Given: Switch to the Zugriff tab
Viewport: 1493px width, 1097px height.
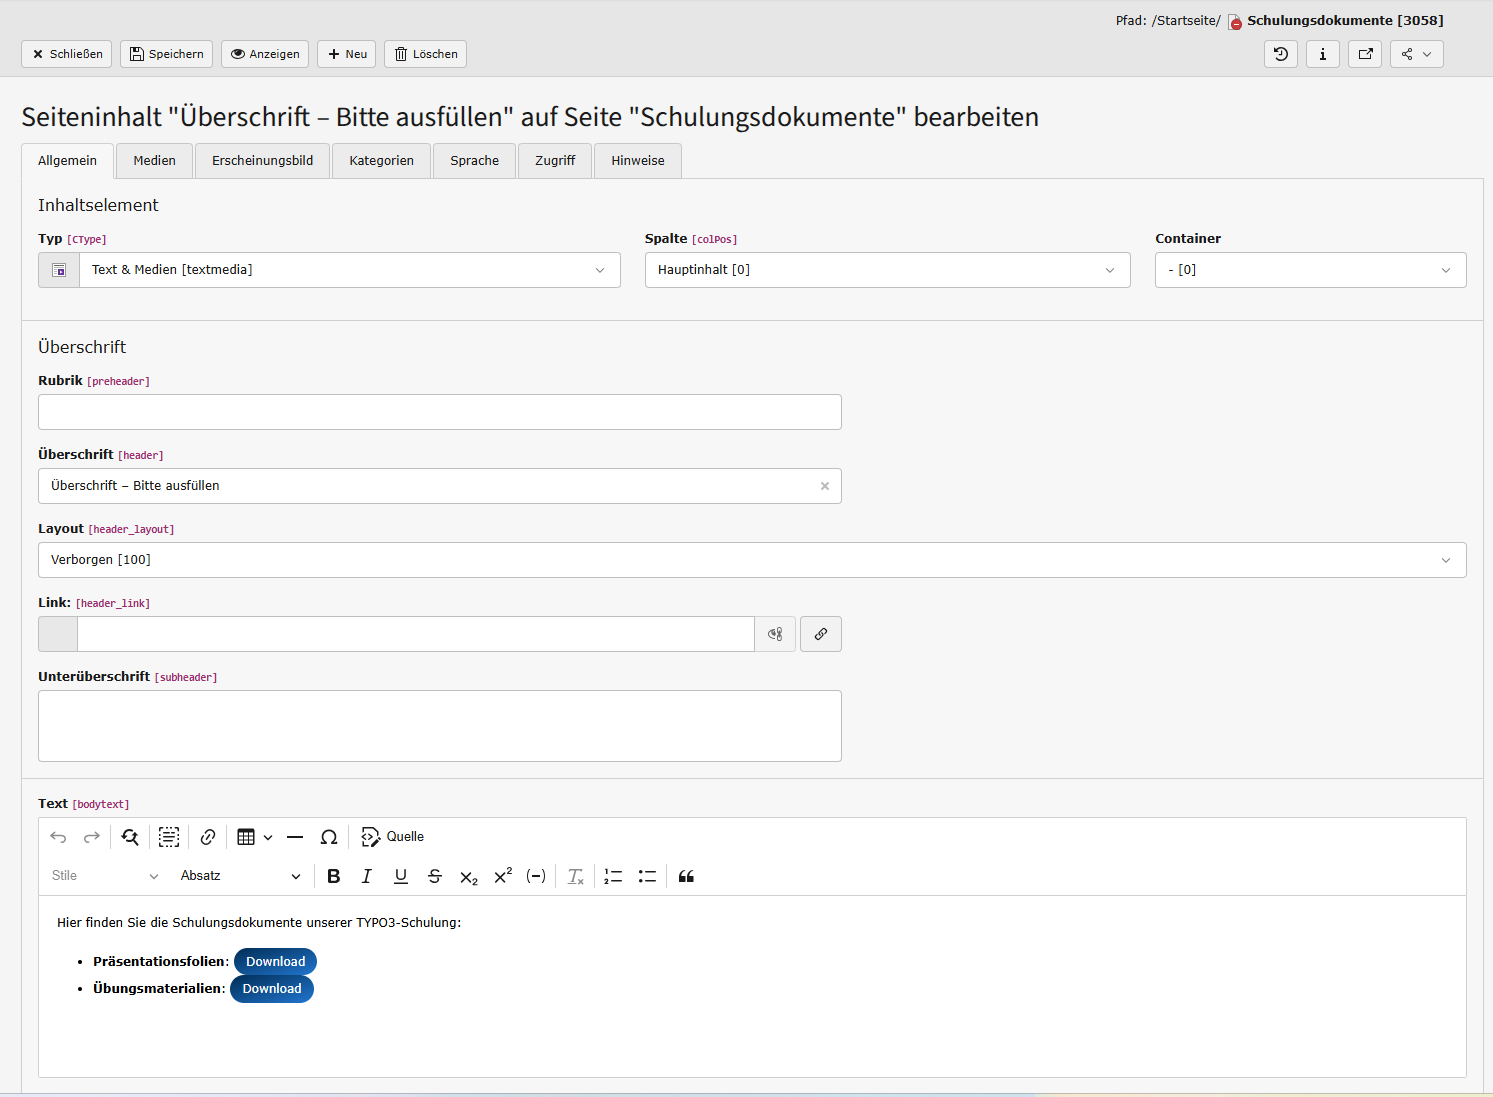Looking at the screenshot, I should pyautogui.click(x=555, y=161).
